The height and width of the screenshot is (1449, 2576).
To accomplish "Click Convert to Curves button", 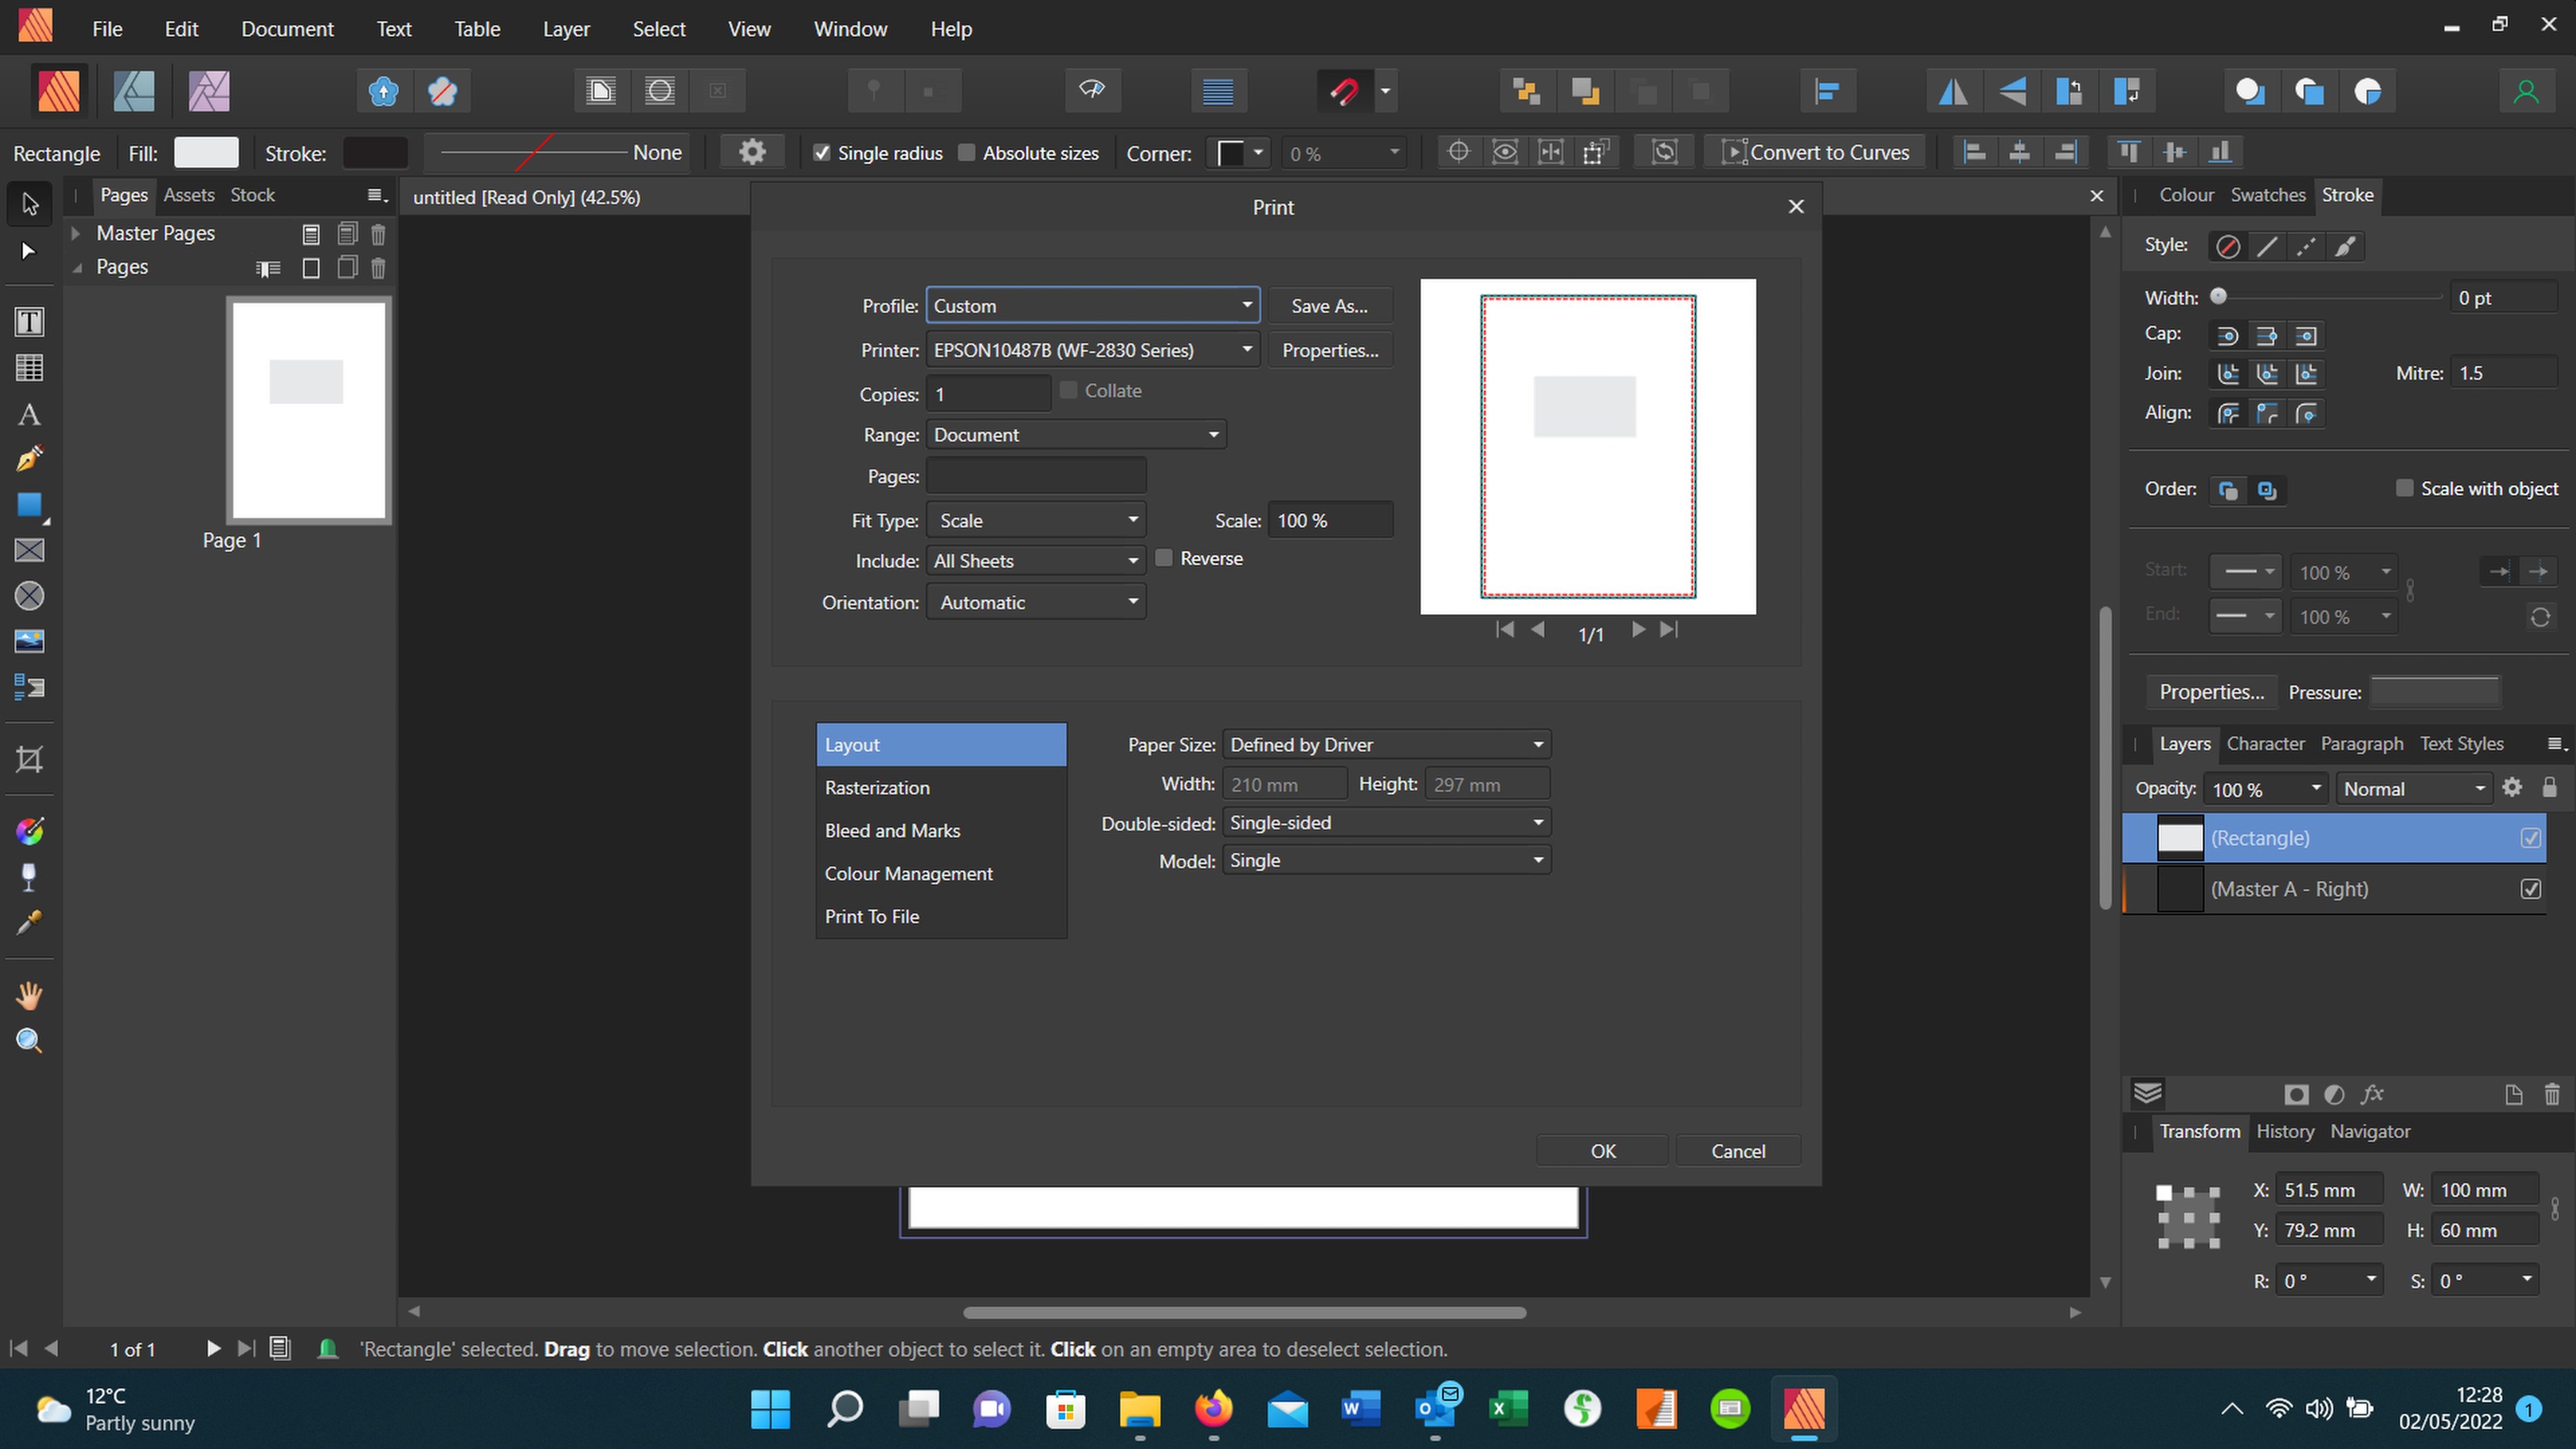I will click(1814, 152).
